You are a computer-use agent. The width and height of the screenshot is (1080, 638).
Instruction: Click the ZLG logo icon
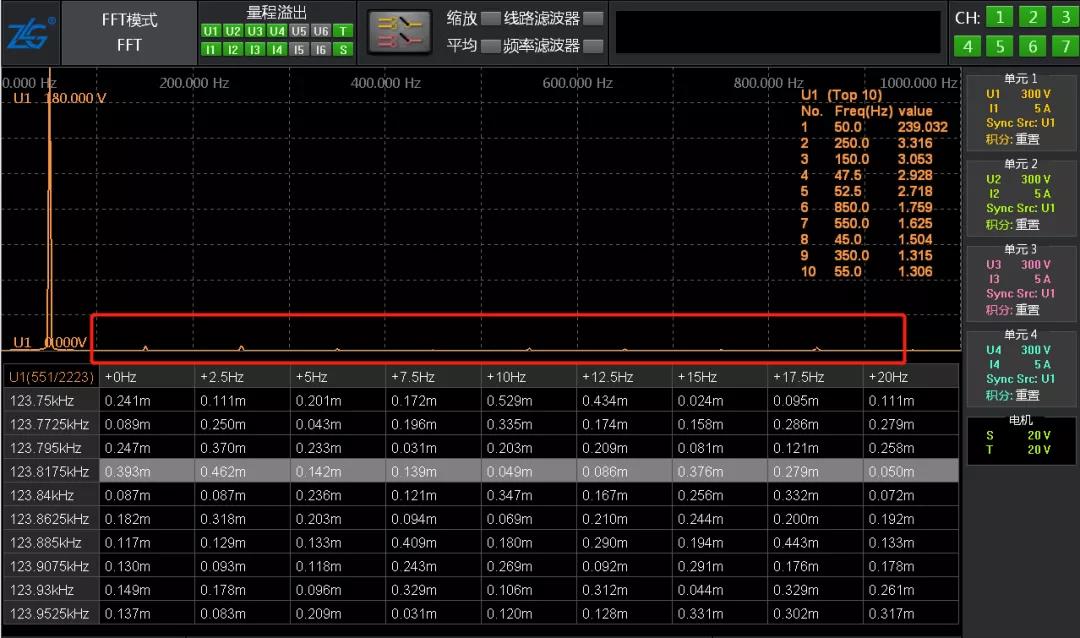(x=30, y=32)
